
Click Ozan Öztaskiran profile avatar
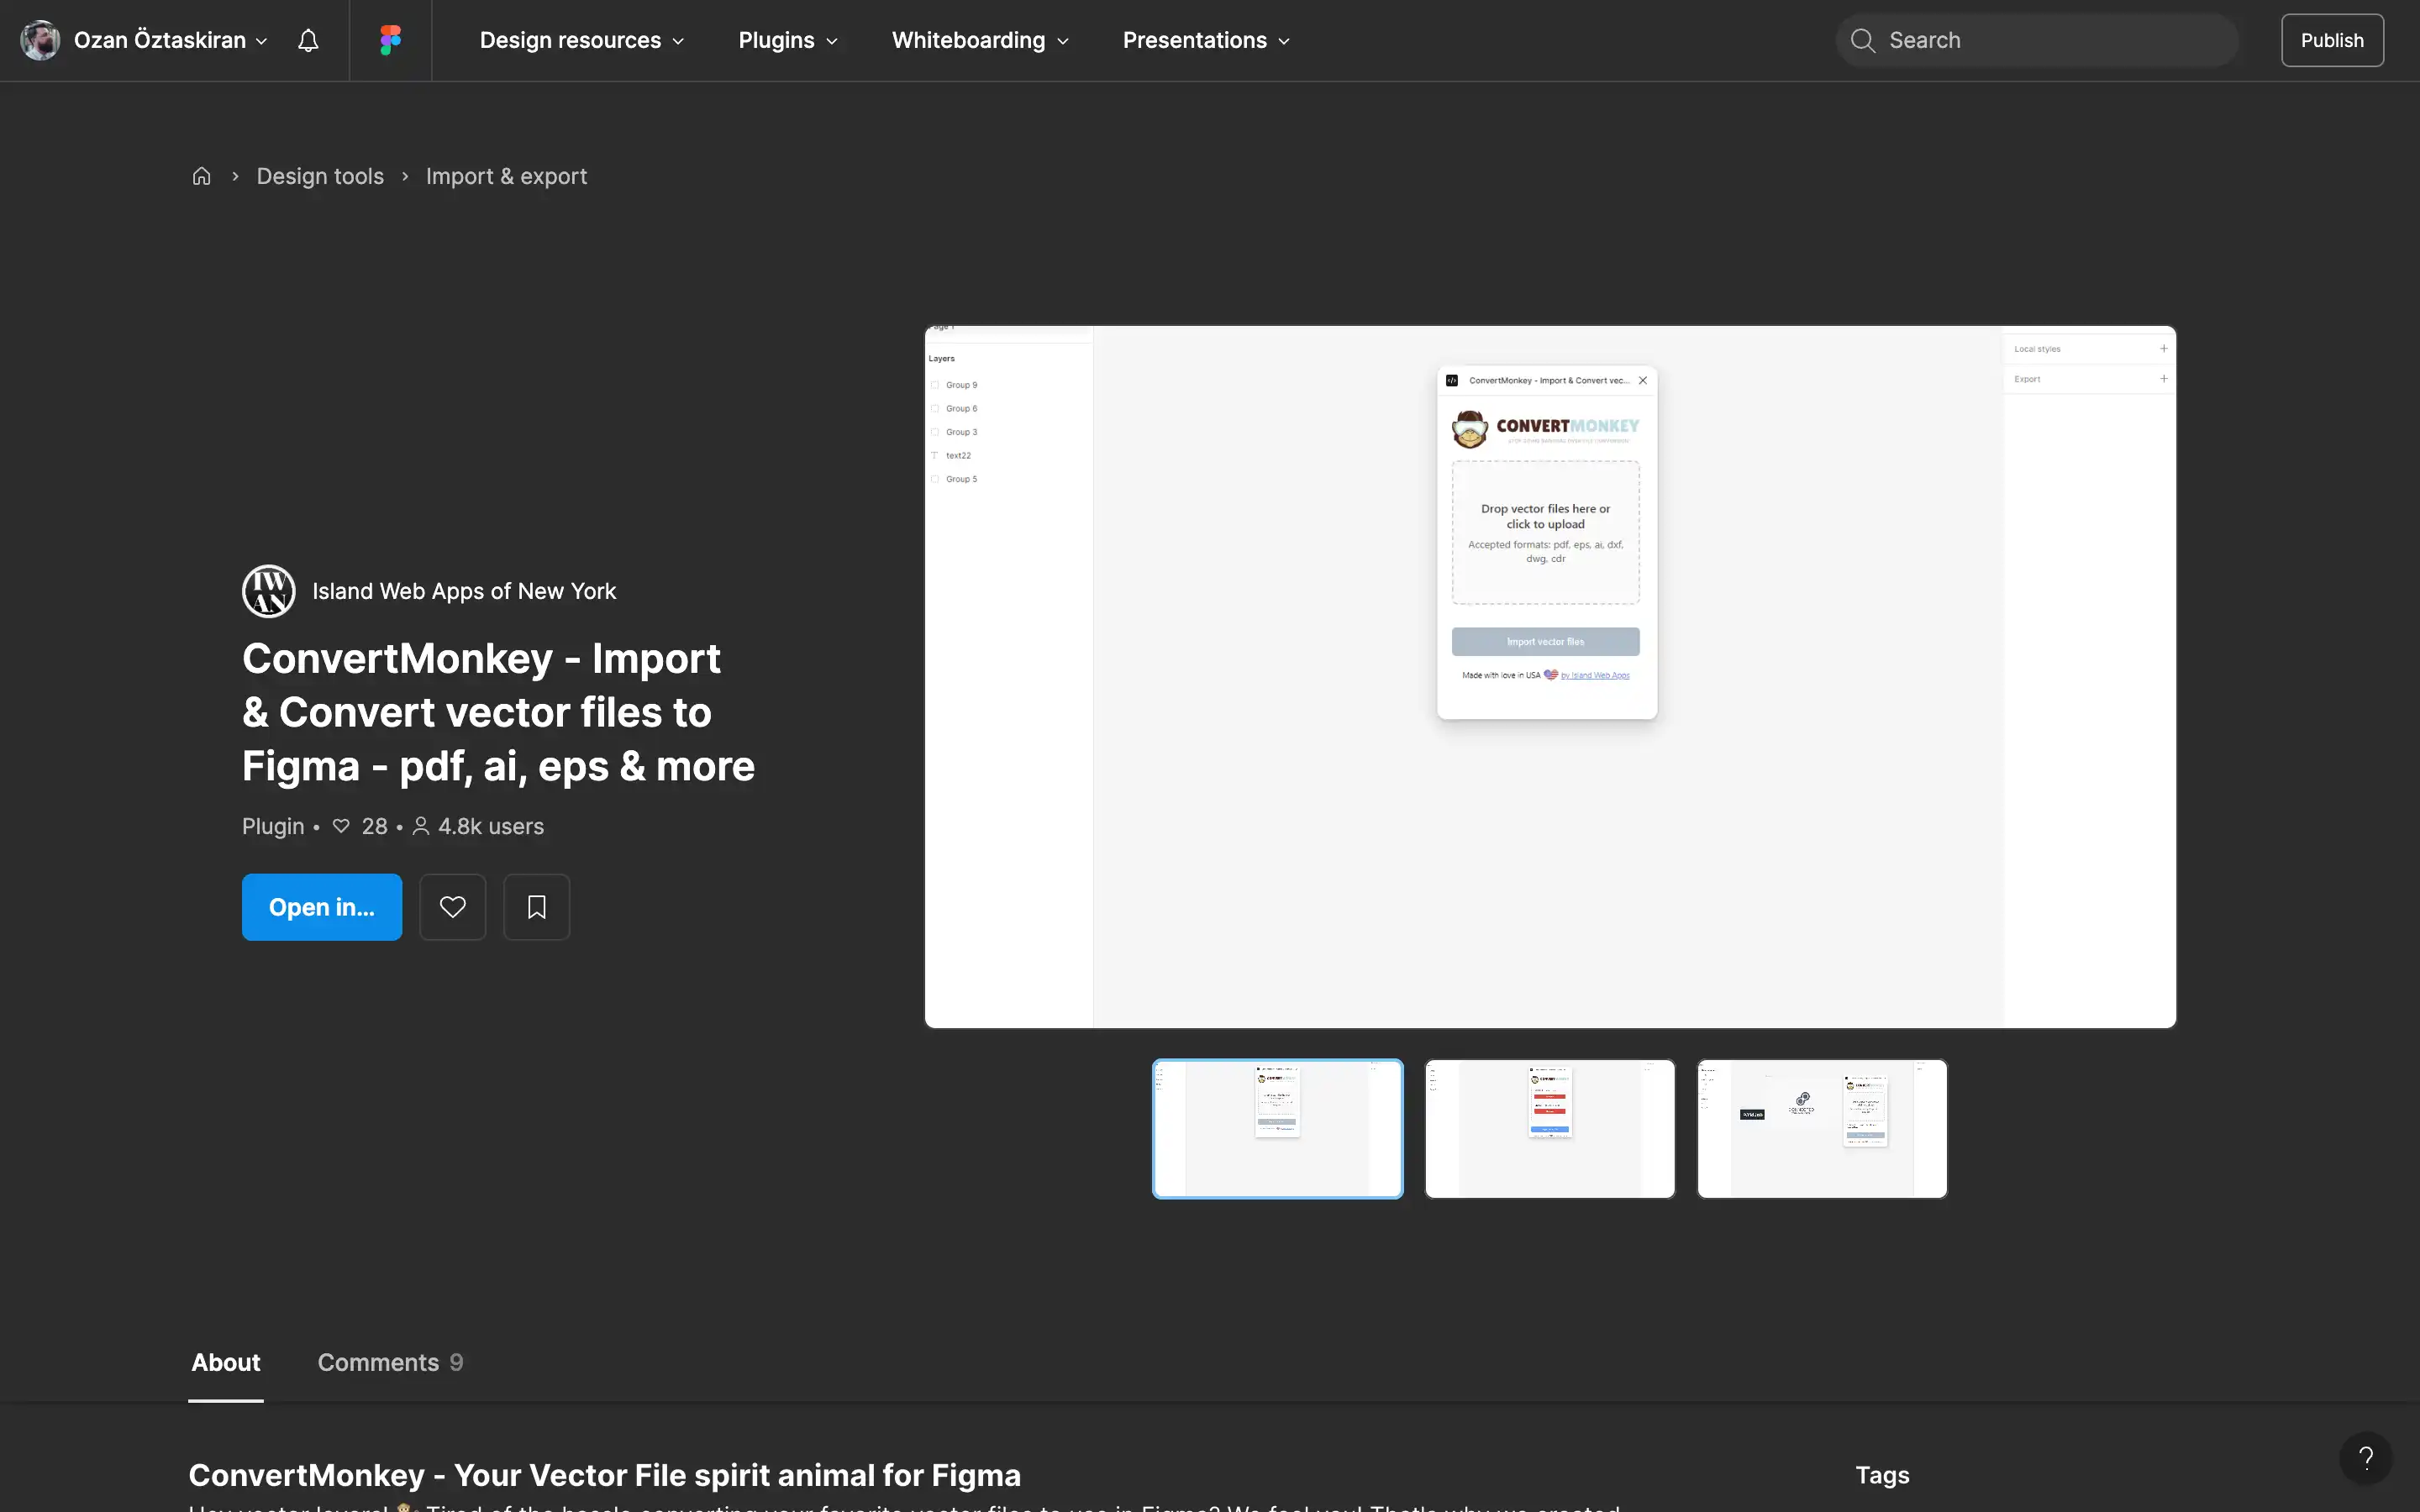[40, 40]
